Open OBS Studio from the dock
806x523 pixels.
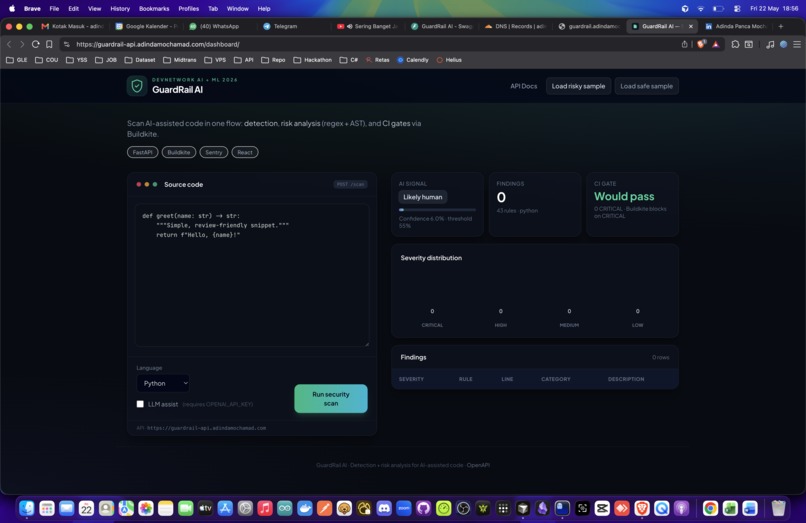tap(463, 509)
